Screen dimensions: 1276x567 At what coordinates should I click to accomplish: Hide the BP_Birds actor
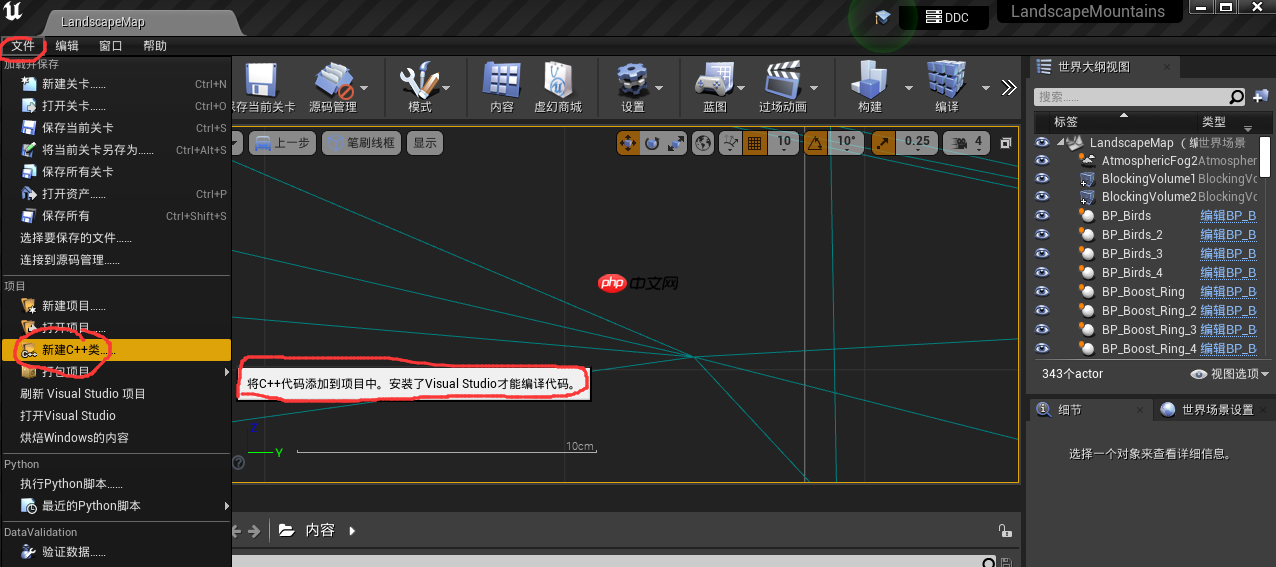pos(1043,216)
